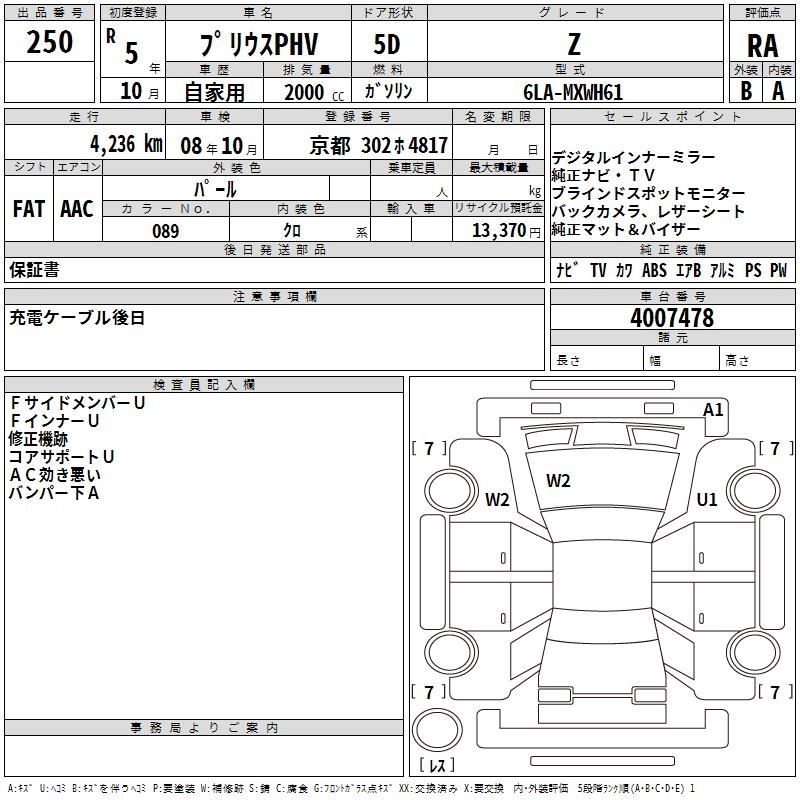Click ABS in genuine equipment row
This screenshot has width=800, height=800.
click(x=654, y=270)
